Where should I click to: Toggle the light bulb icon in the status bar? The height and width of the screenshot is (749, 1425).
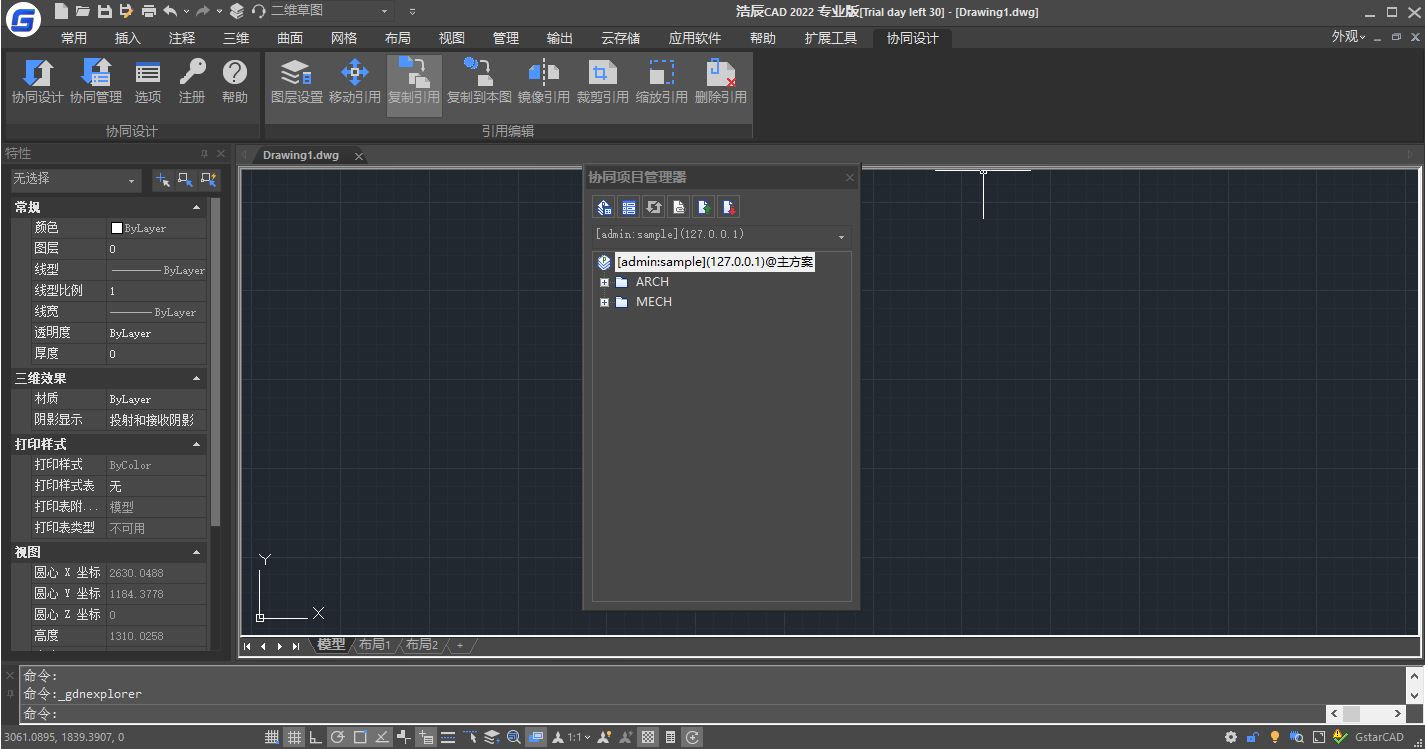[x=1275, y=737]
